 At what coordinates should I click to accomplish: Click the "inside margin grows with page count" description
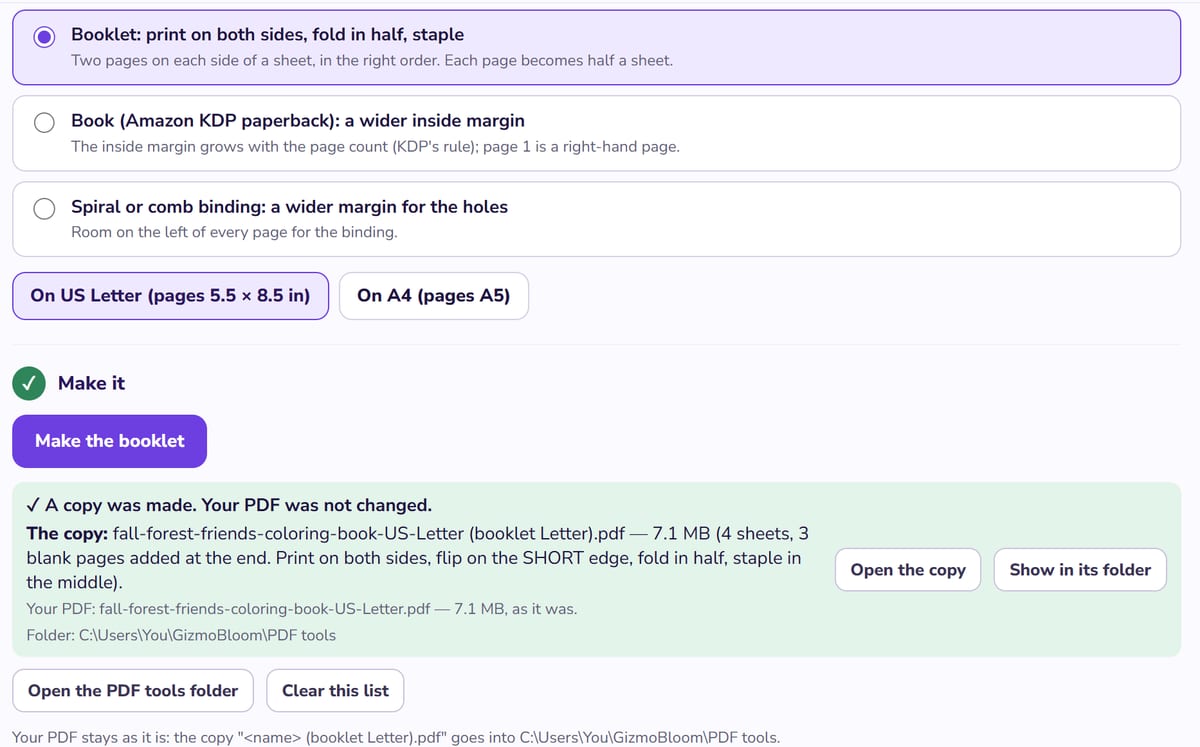(375, 146)
